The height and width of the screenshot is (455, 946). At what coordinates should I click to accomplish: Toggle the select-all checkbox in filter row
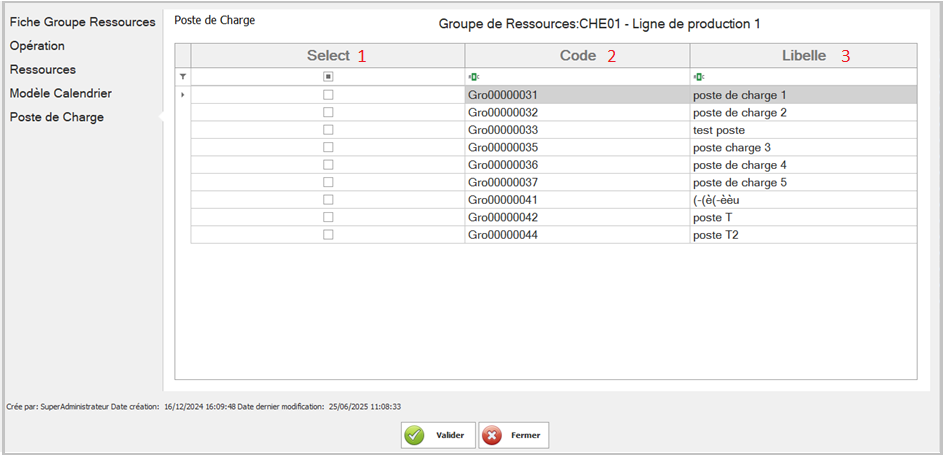coord(328,76)
